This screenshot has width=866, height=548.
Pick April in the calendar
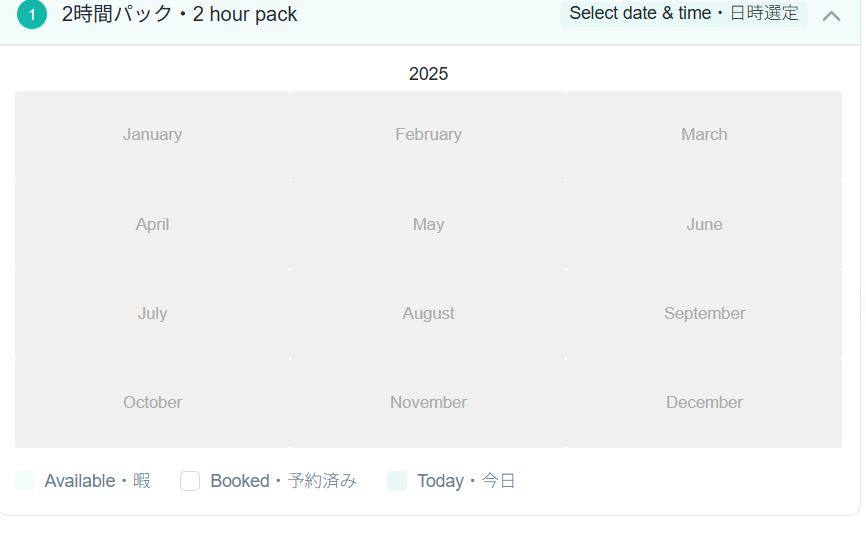tap(152, 224)
